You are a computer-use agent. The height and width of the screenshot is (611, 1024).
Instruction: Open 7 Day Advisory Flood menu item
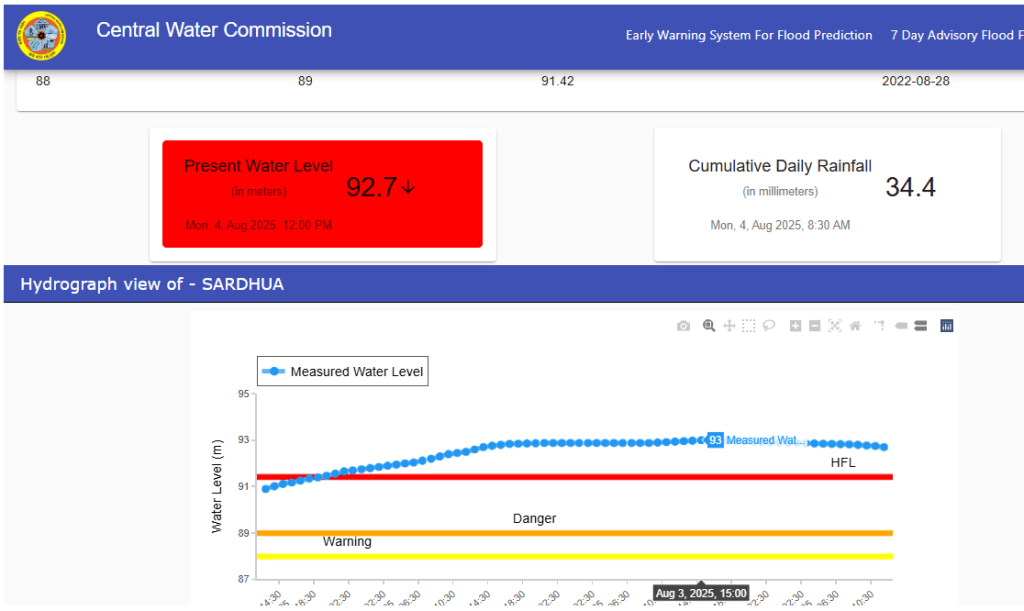[x=954, y=35]
